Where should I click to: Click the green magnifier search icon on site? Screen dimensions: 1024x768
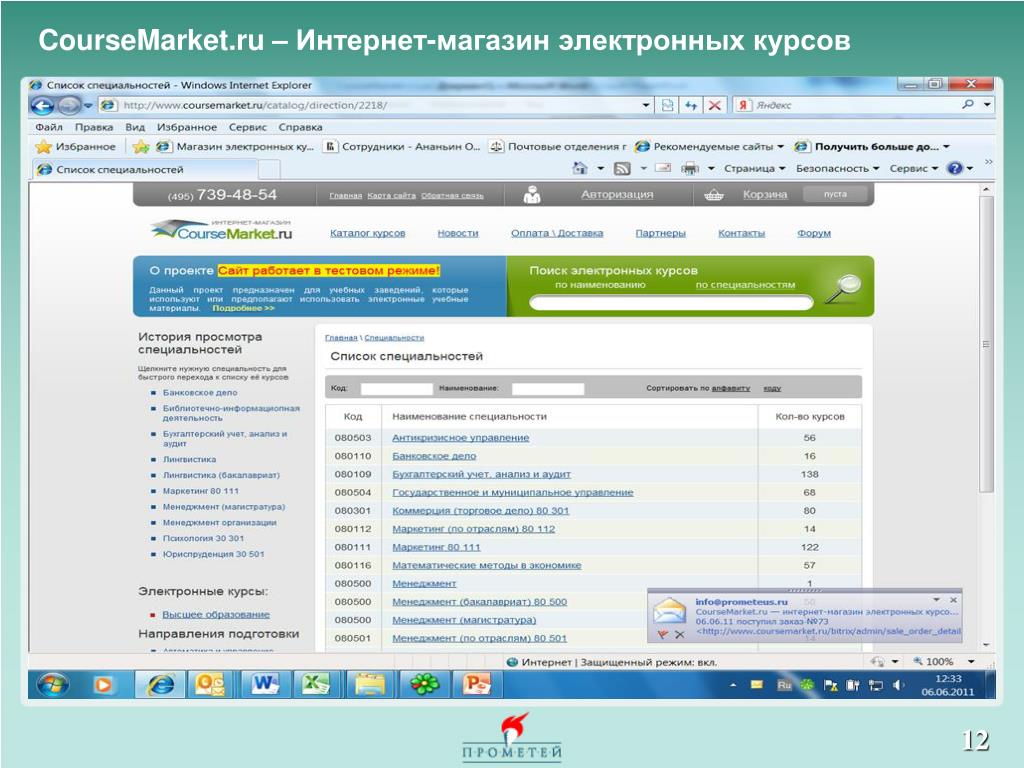pos(842,288)
